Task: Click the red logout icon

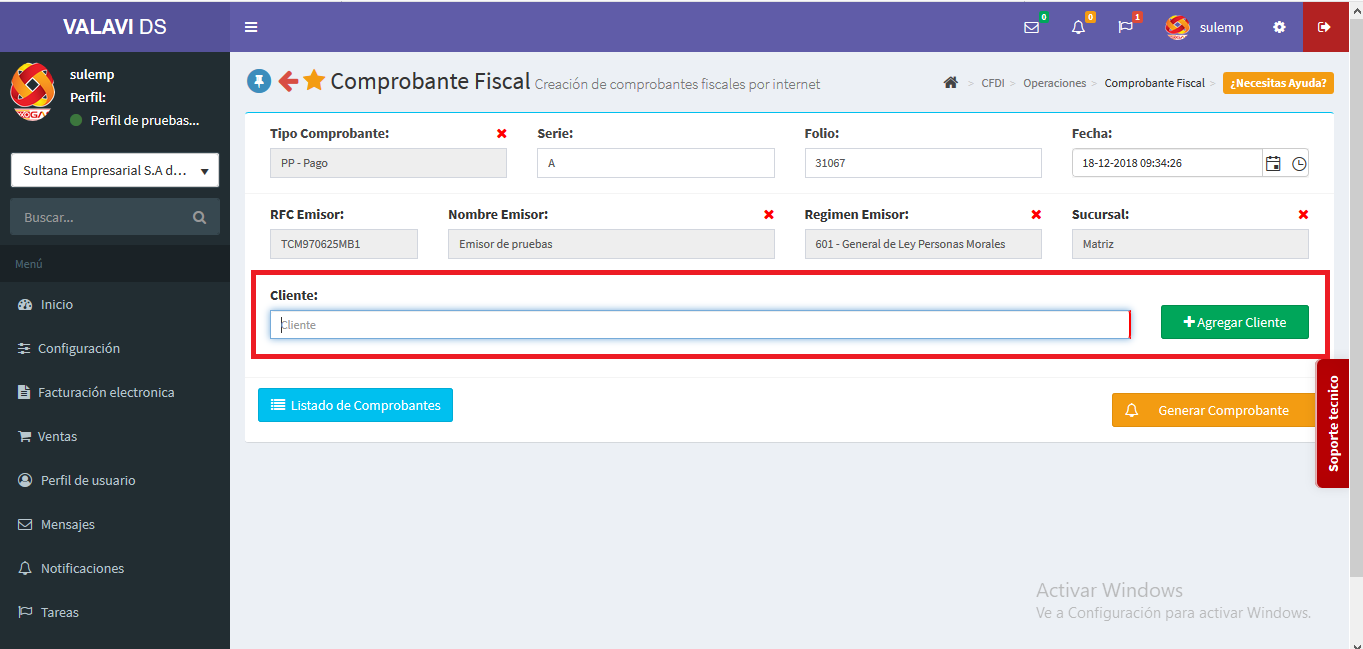Action: click(1324, 27)
